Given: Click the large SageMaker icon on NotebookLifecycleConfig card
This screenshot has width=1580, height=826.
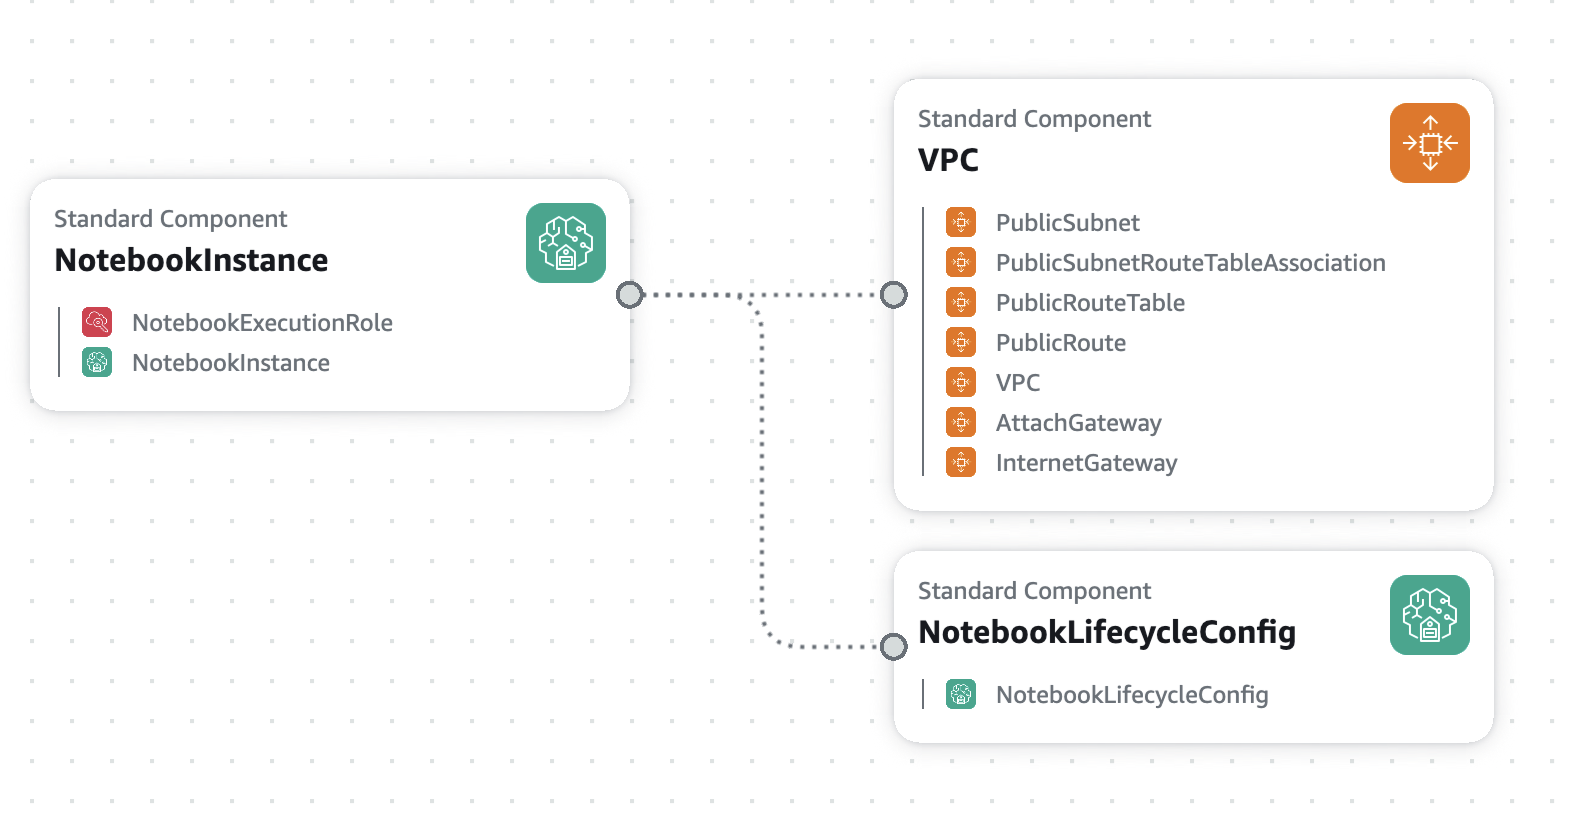Looking at the screenshot, I should (x=1430, y=615).
